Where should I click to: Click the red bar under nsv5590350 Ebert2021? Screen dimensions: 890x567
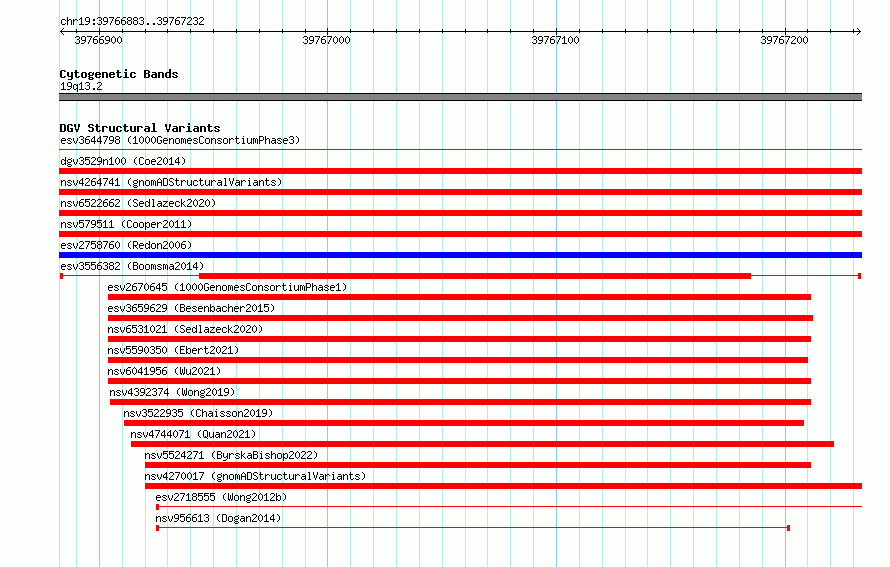tap(457, 360)
